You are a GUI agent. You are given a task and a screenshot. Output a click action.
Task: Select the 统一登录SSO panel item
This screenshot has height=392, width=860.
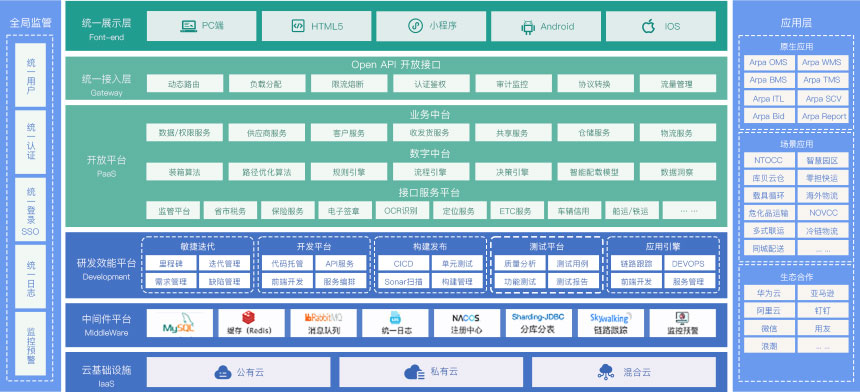(x=31, y=211)
